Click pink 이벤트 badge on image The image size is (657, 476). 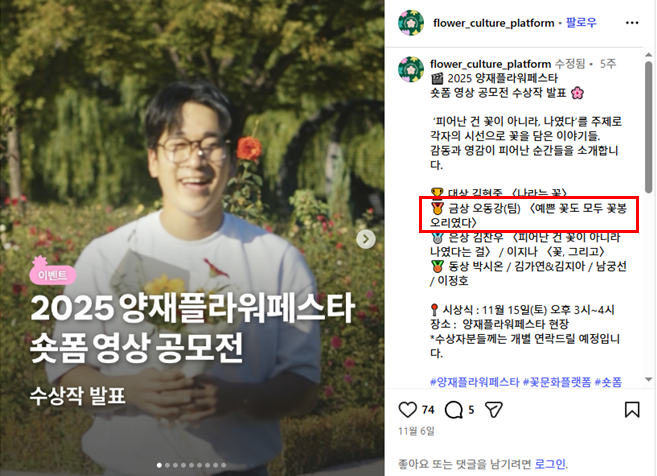pos(52,274)
